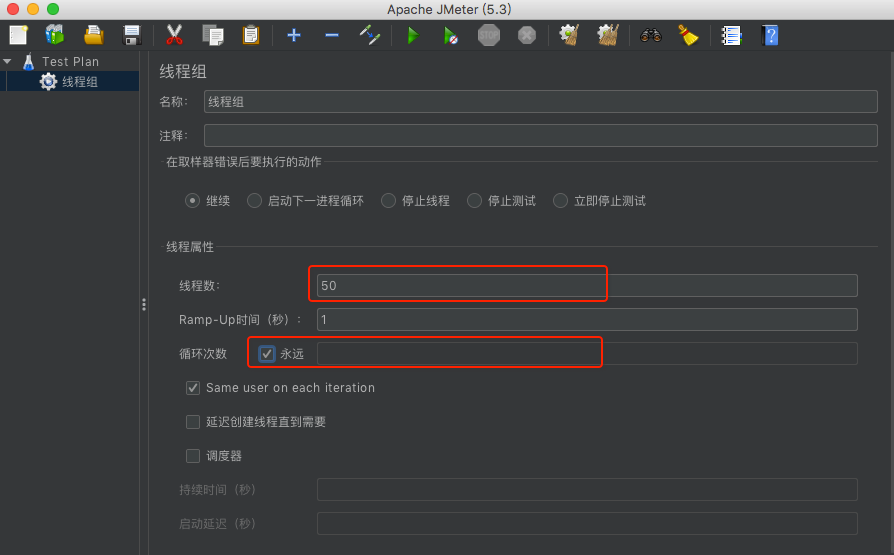Collapse all with the minus icon
This screenshot has width=894, height=555.
[x=332, y=35]
